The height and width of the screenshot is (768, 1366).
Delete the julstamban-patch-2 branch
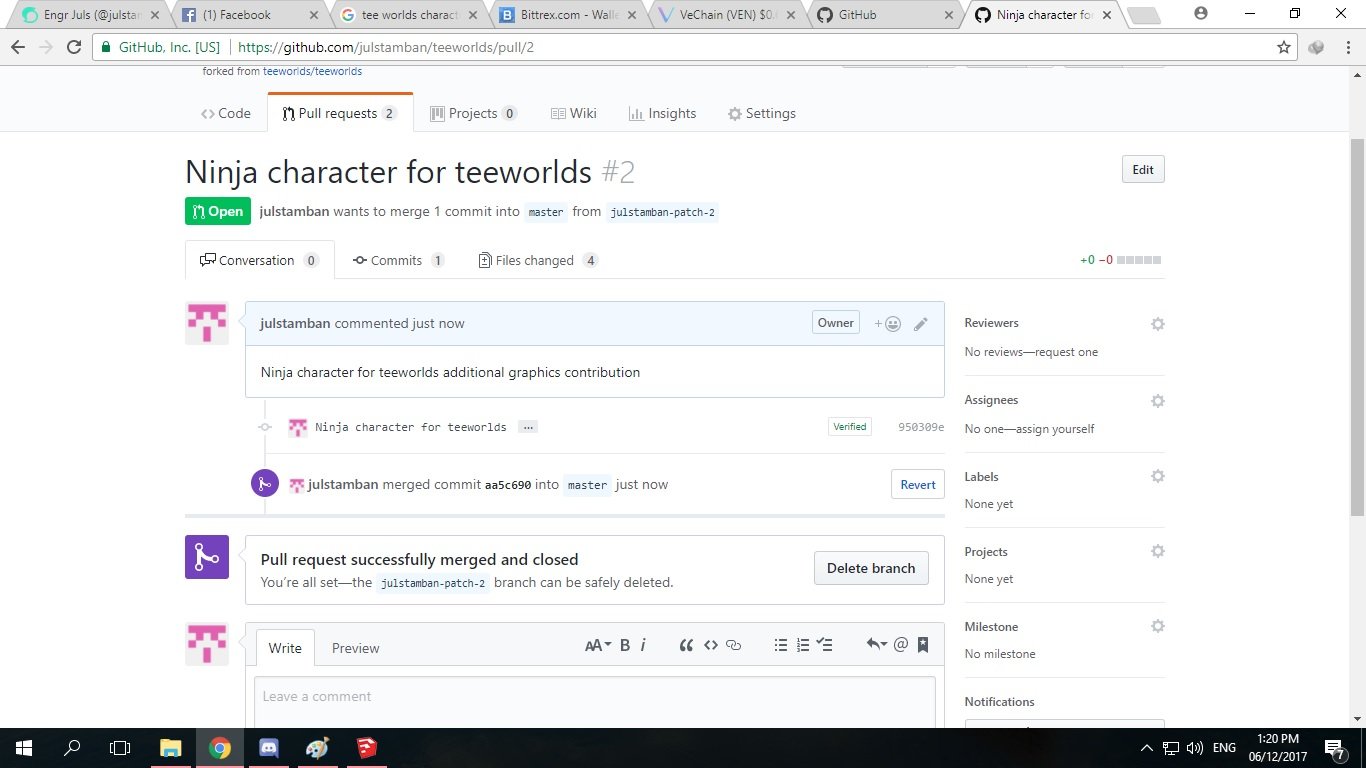pos(871,568)
